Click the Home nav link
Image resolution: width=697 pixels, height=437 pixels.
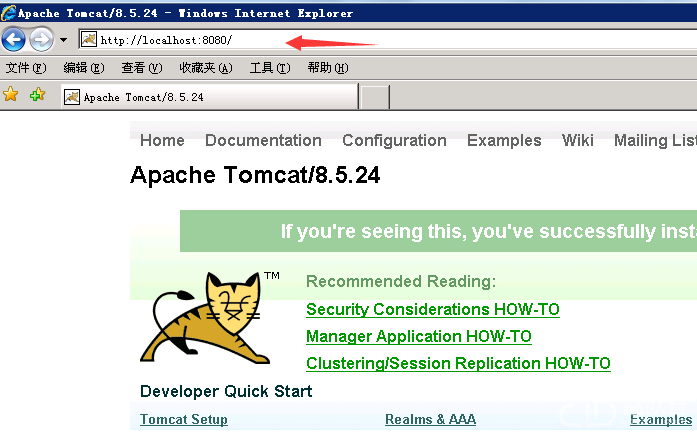[162, 140]
